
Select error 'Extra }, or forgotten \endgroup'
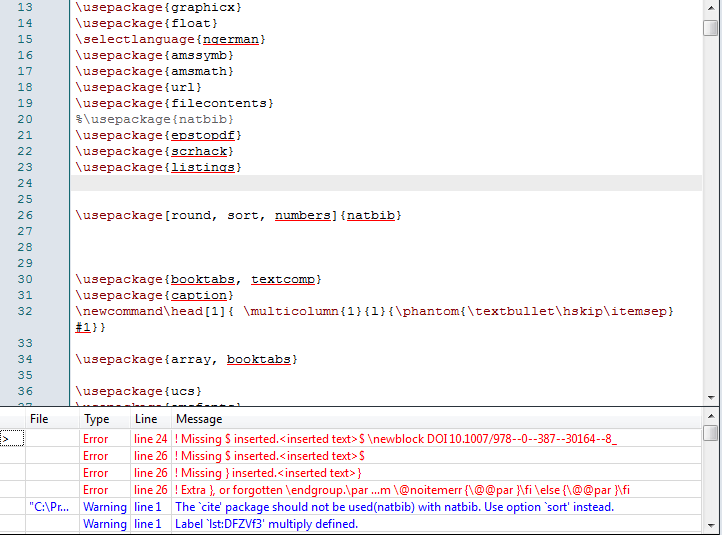tap(351, 490)
